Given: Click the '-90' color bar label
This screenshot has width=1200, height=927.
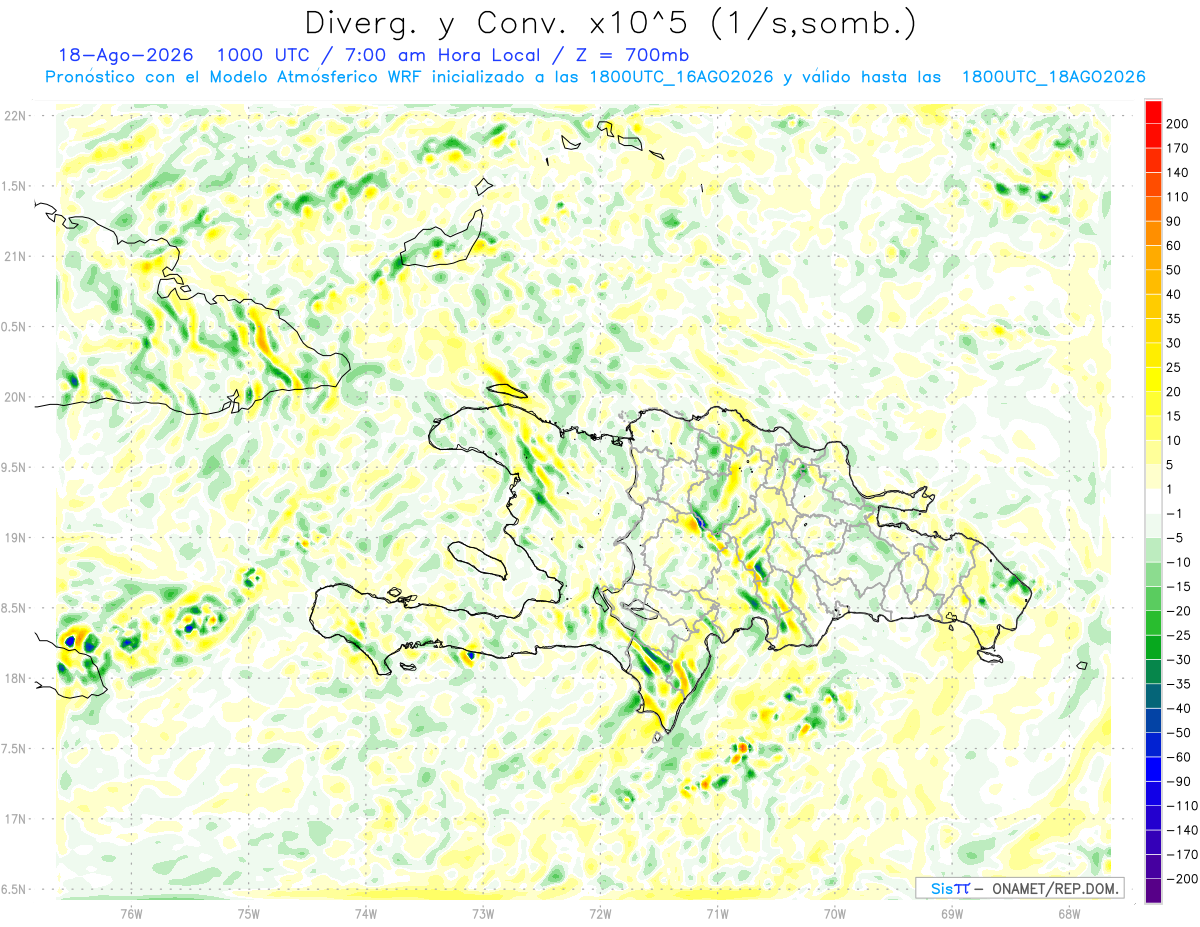Looking at the screenshot, I should pos(1180,781).
